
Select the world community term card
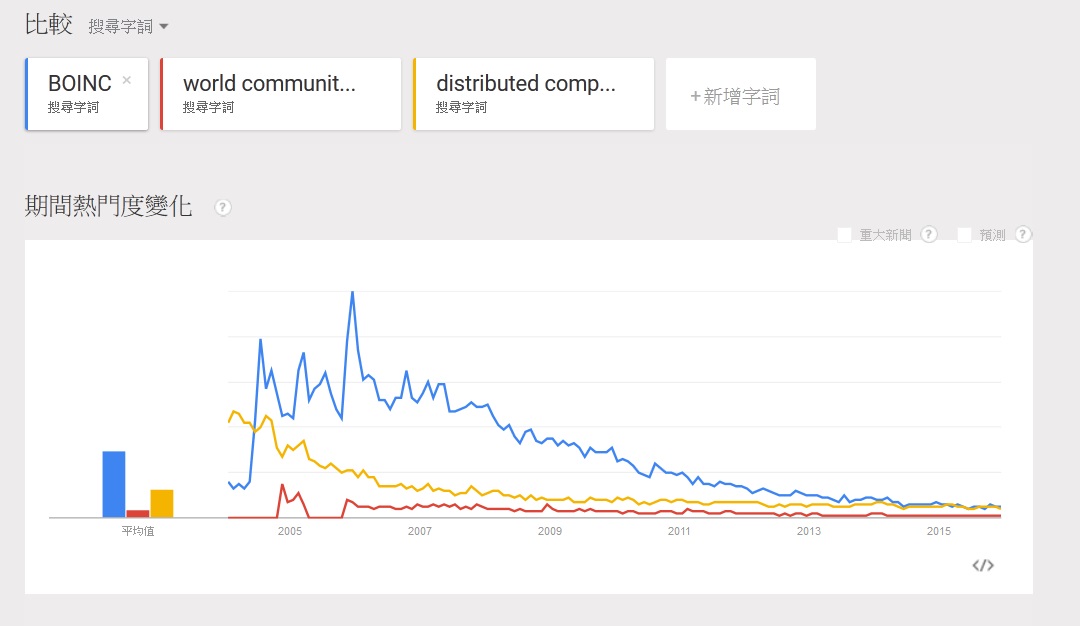point(281,94)
